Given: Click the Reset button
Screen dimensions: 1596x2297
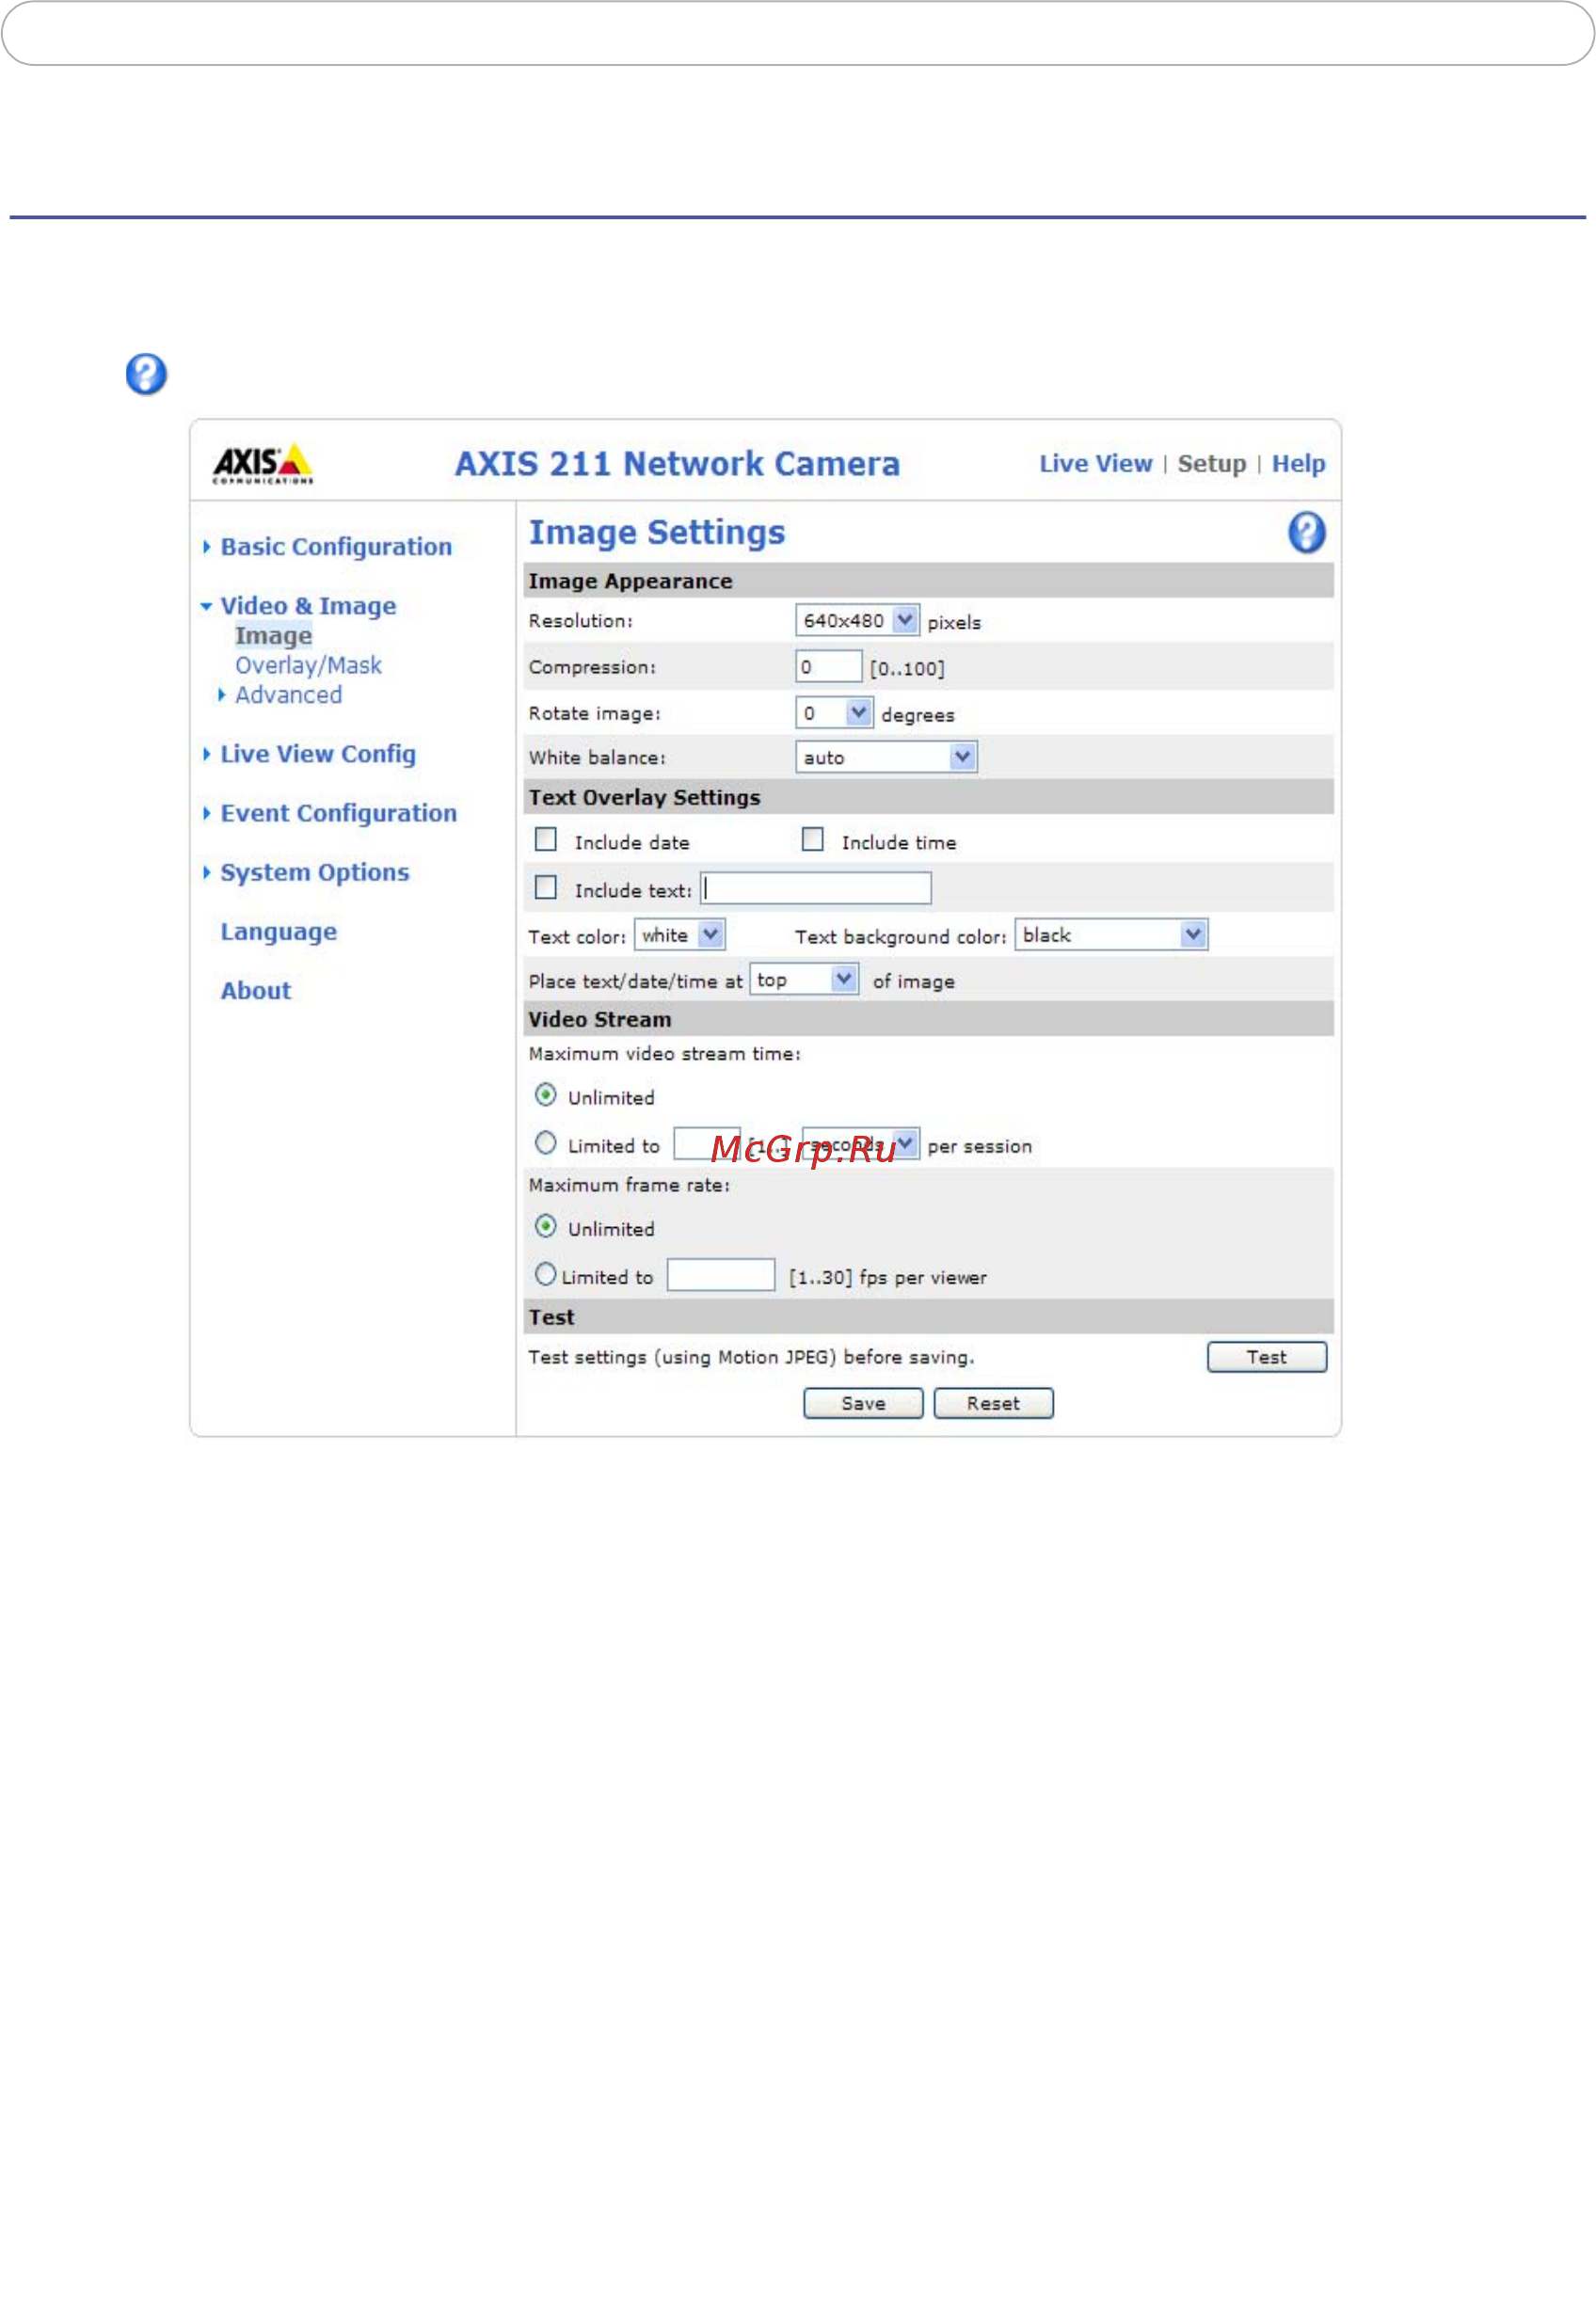Looking at the screenshot, I should click(x=993, y=1403).
